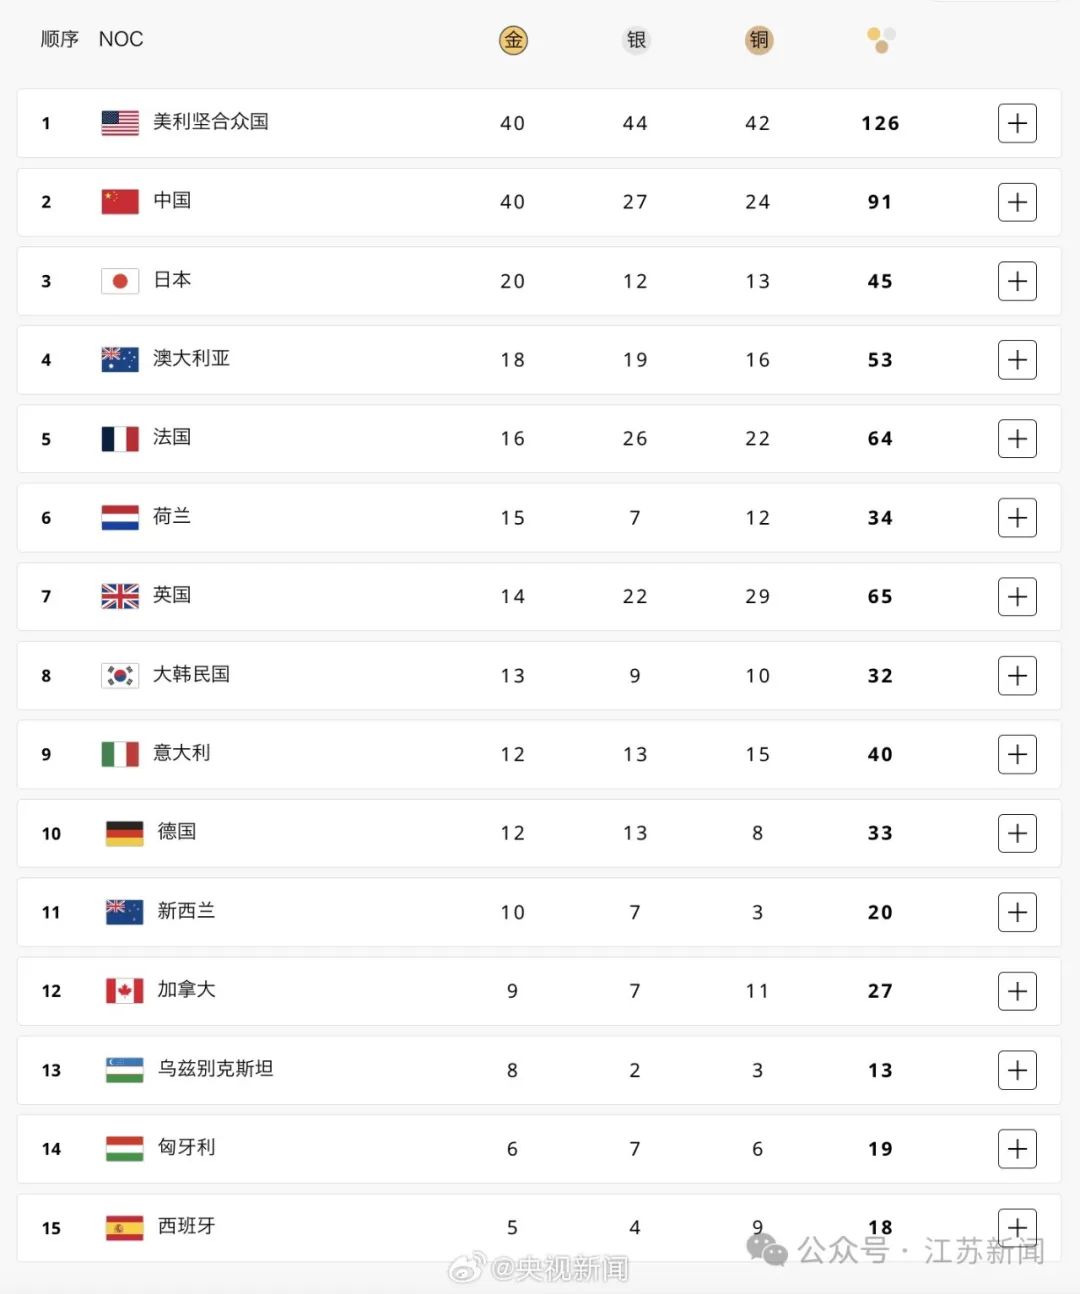
Task: Click the gold medal column icon
Action: pos(513,40)
